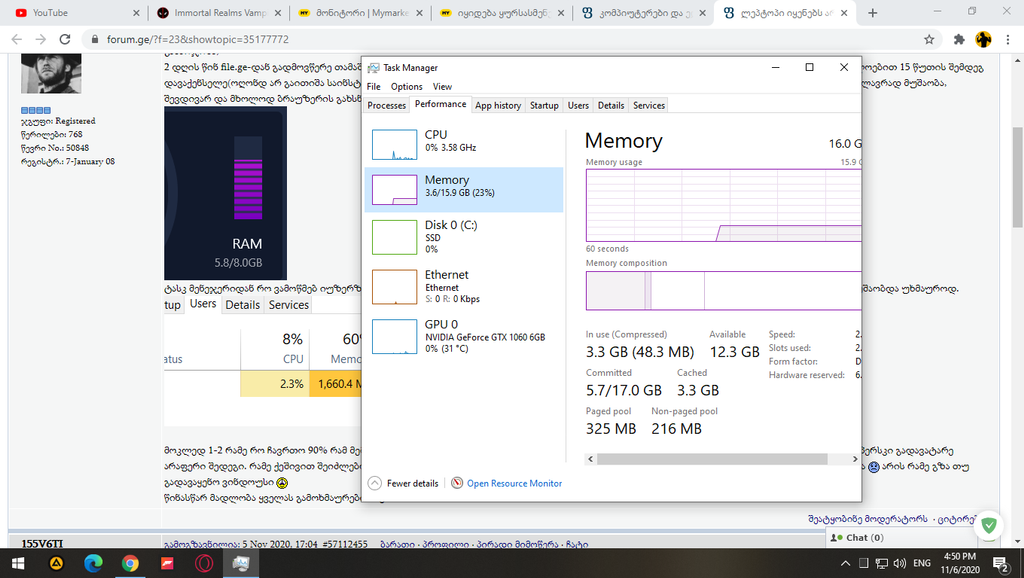Reload the forum.ge page
The image size is (1024, 578).
pyautogui.click(x=65, y=39)
